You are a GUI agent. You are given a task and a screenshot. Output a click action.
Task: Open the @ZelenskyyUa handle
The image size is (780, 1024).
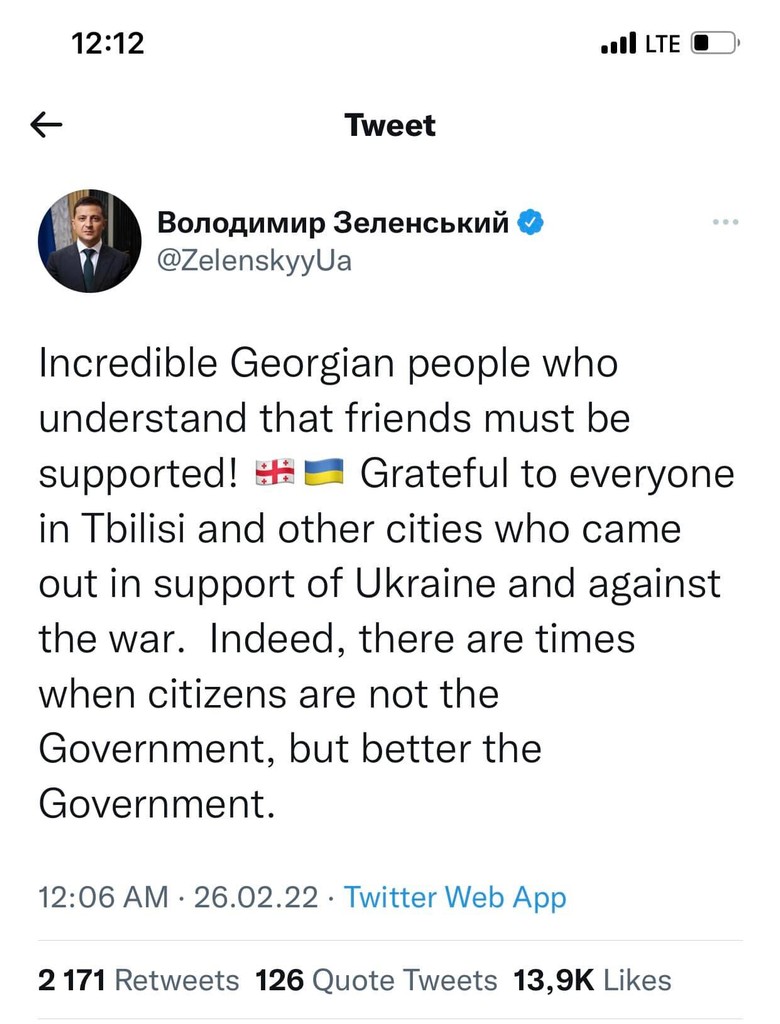point(255,264)
